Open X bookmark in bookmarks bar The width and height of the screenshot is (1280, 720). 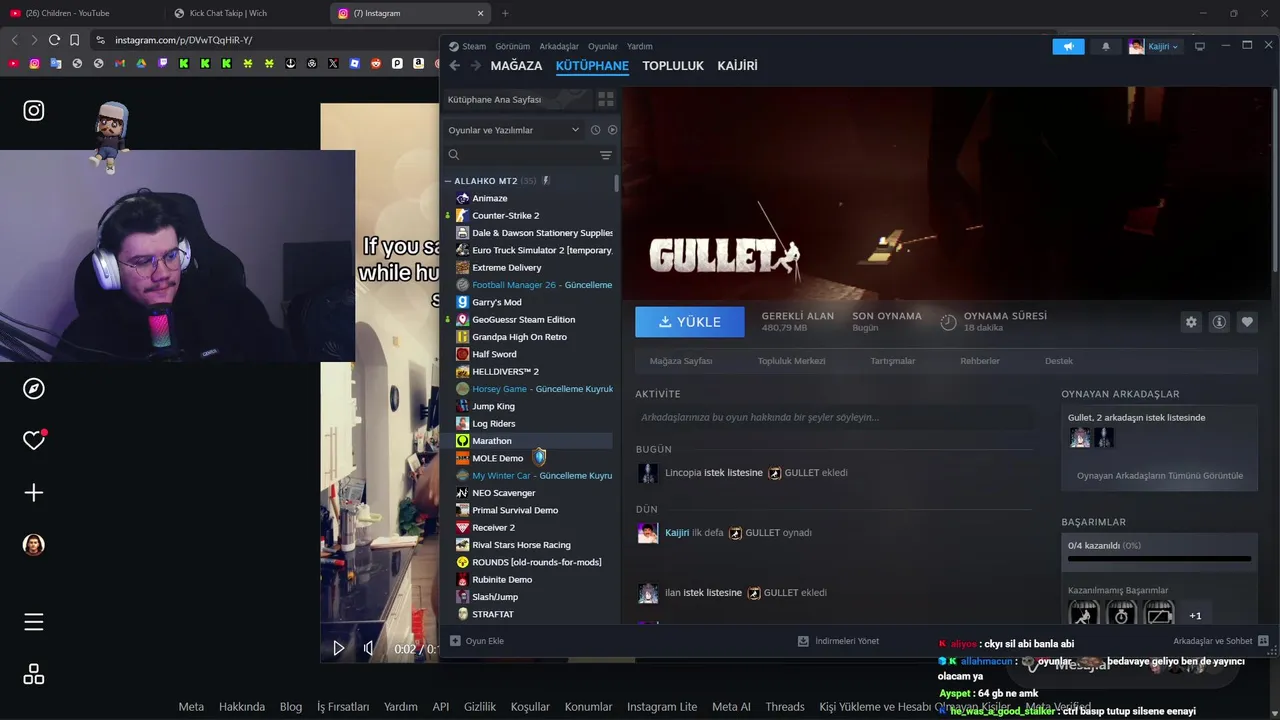coord(333,63)
